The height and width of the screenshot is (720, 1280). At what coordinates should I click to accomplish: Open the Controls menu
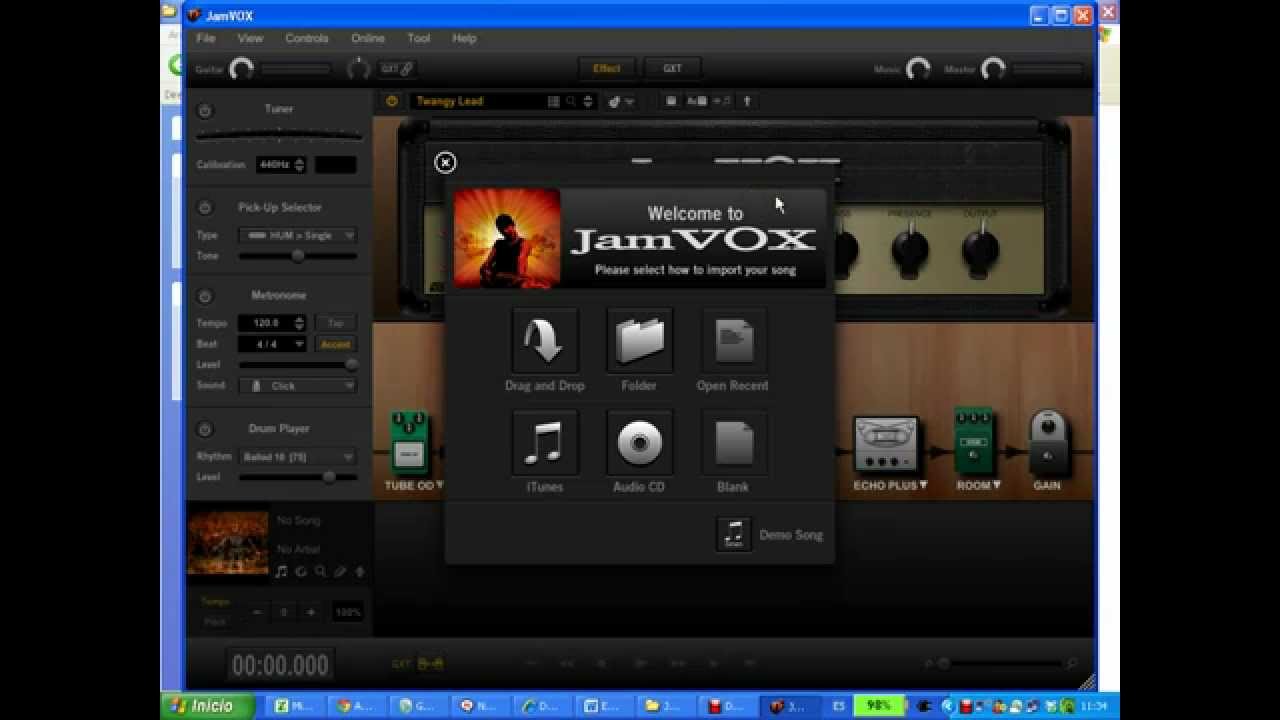[307, 38]
